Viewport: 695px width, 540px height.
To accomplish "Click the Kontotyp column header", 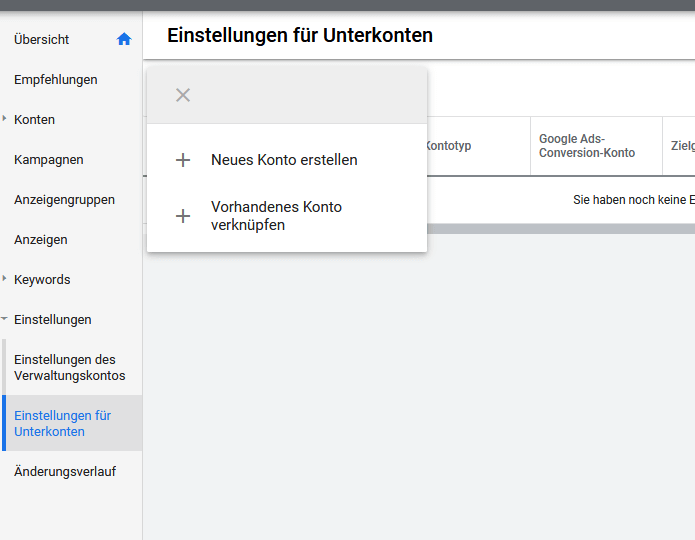I will coord(448,146).
